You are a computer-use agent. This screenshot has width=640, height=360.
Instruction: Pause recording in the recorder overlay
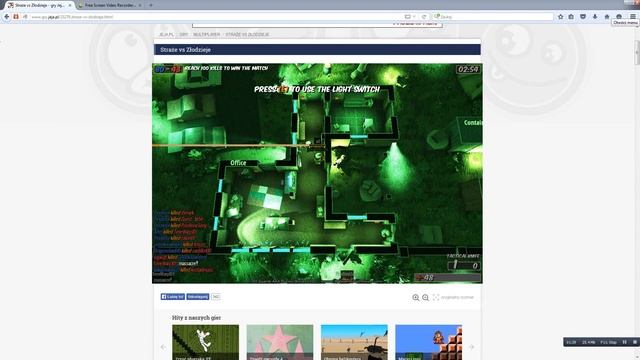click(x=624, y=342)
